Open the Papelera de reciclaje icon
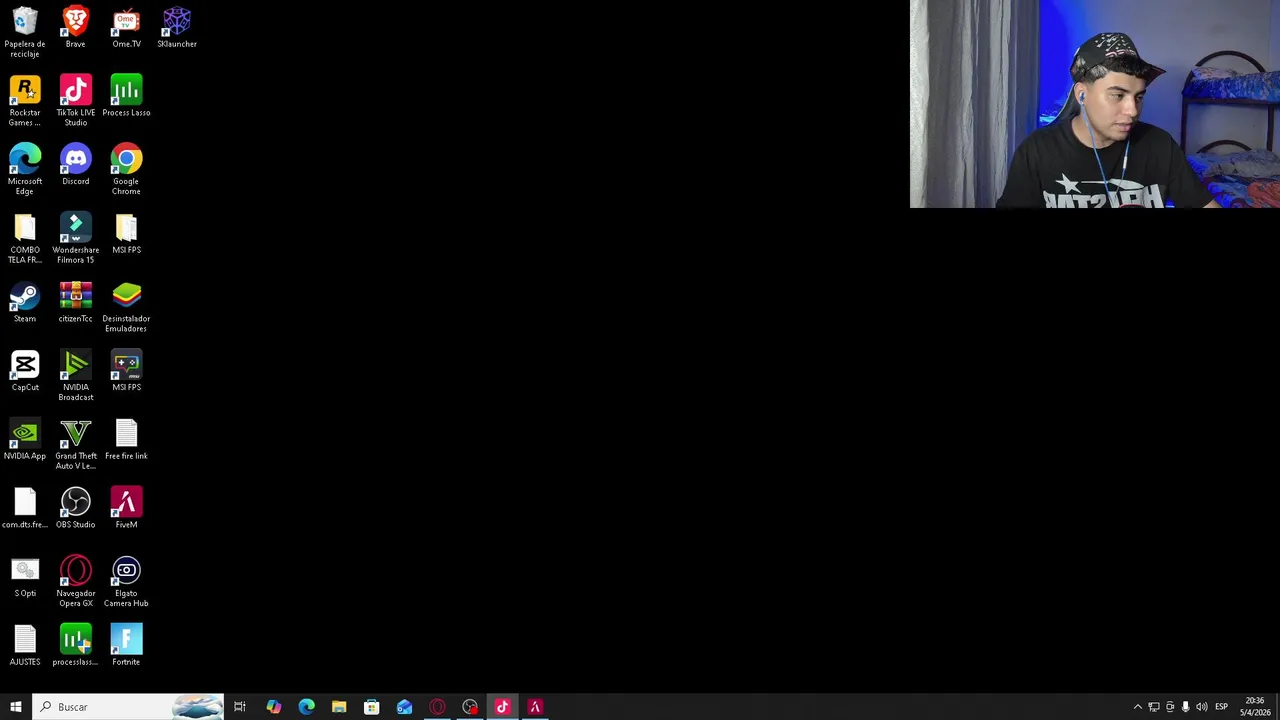1280x720 pixels. tap(25, 32)
